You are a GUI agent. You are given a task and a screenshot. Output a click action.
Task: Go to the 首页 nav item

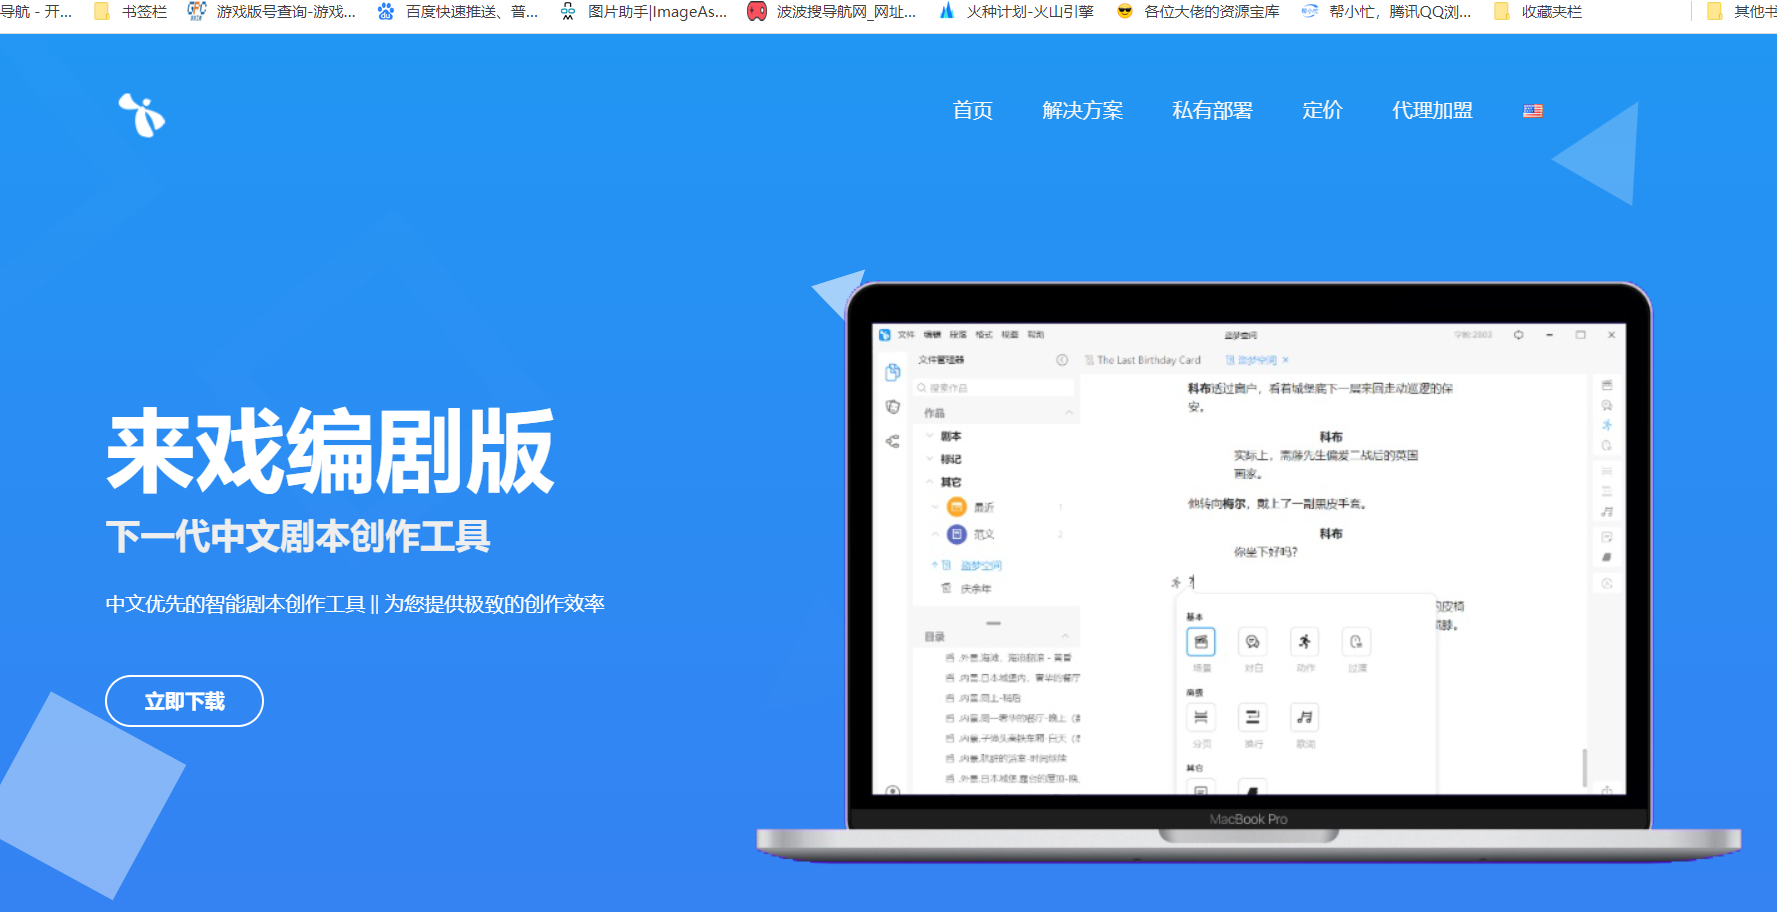click(x=972, y=111)
